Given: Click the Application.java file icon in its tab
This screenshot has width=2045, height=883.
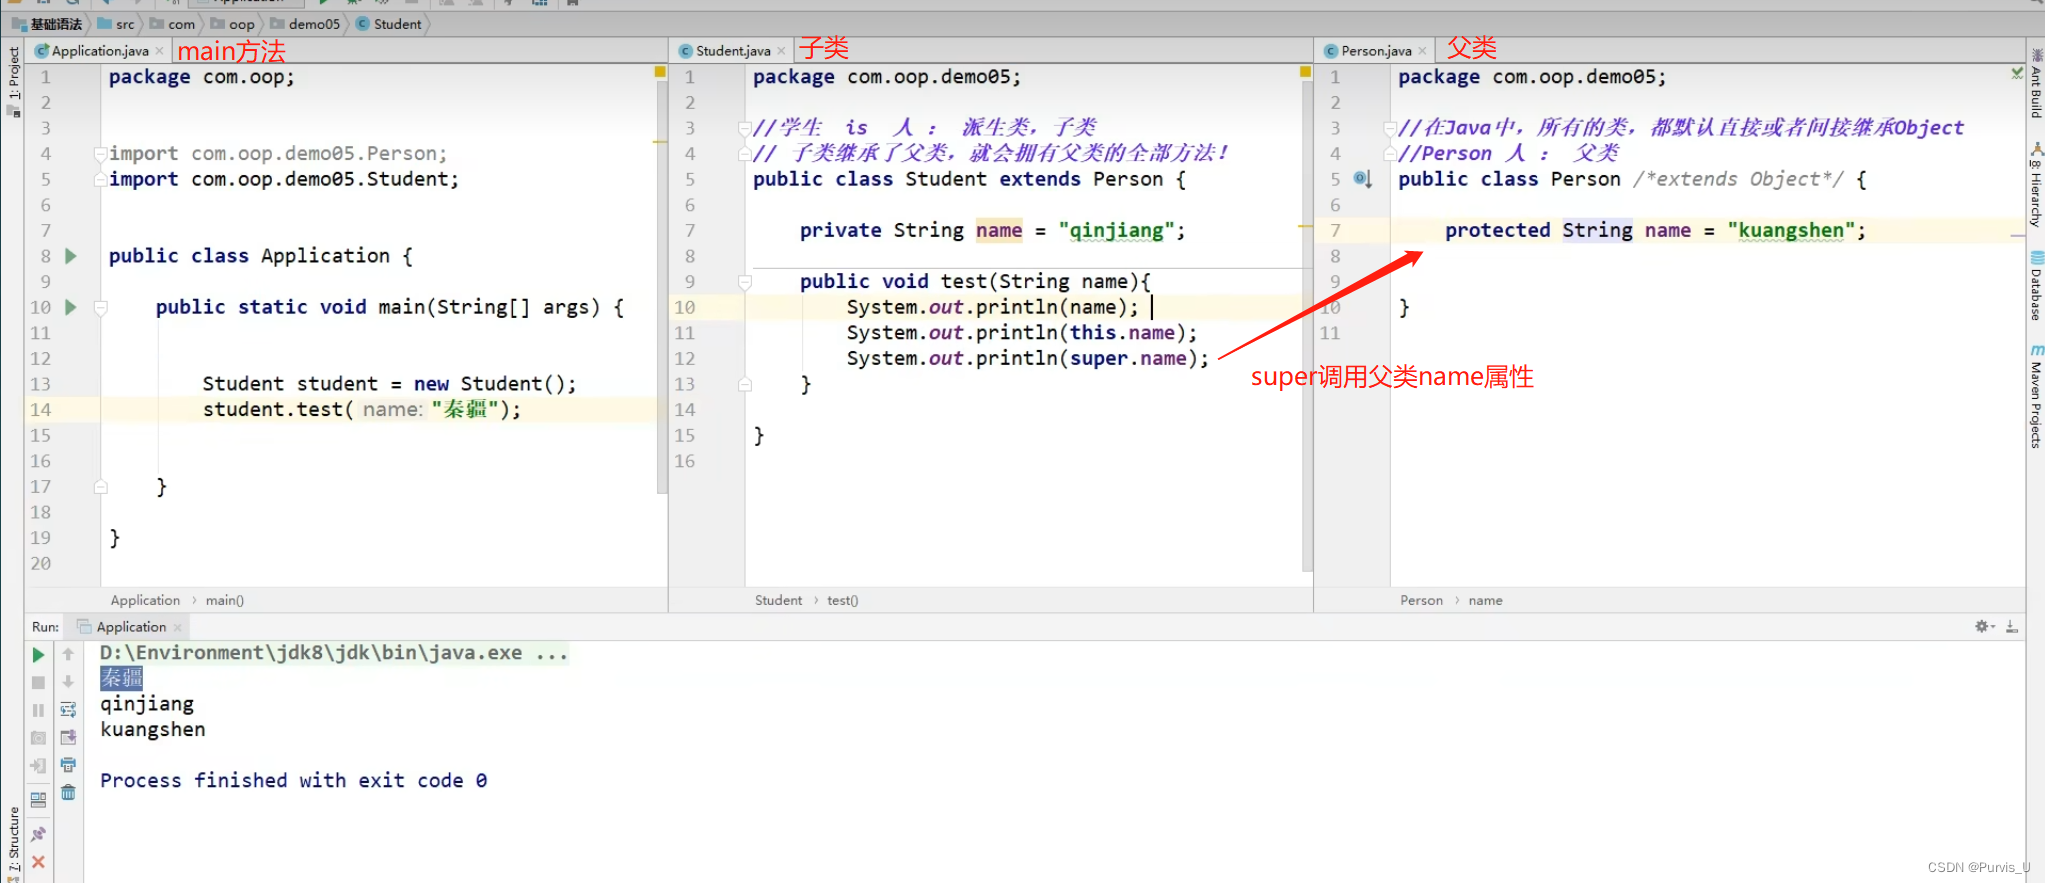Looking at the screenshot, I should point(41,51).
